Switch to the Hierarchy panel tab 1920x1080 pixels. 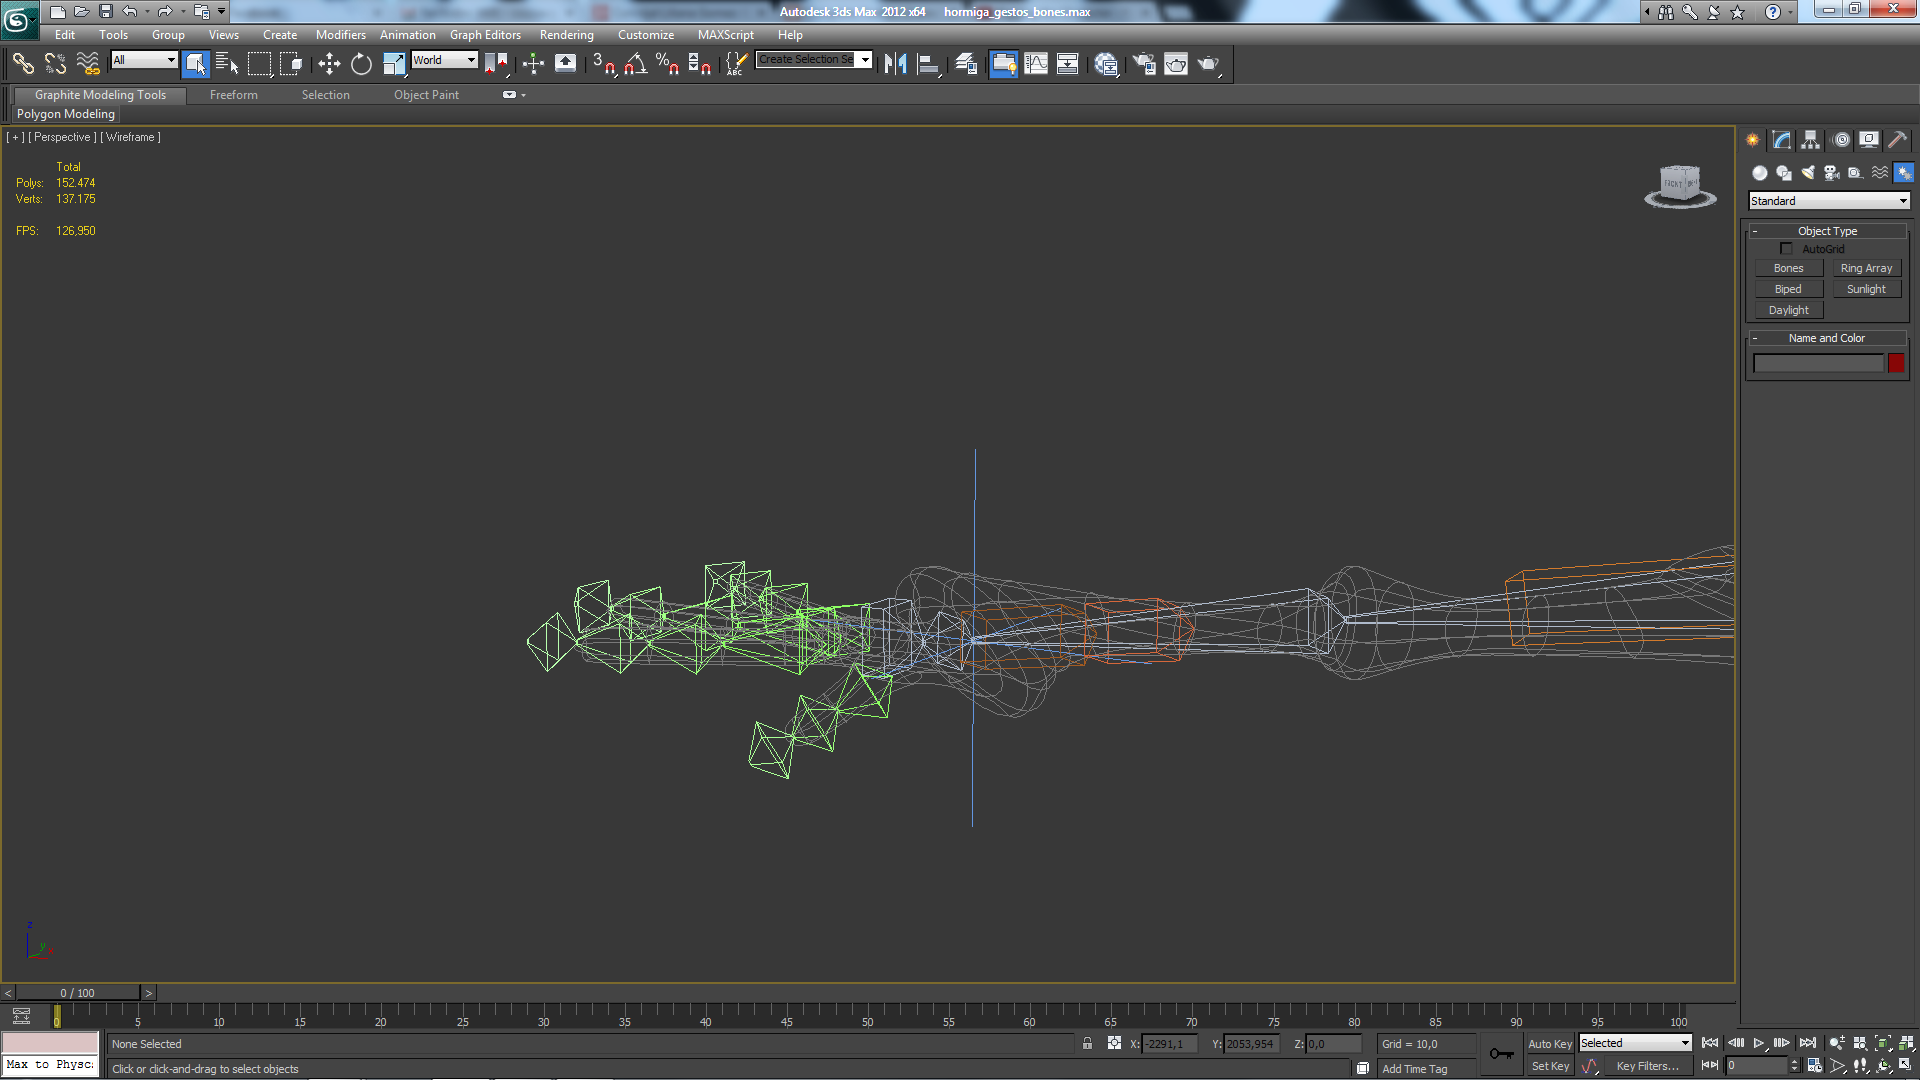coord(1811,140)
